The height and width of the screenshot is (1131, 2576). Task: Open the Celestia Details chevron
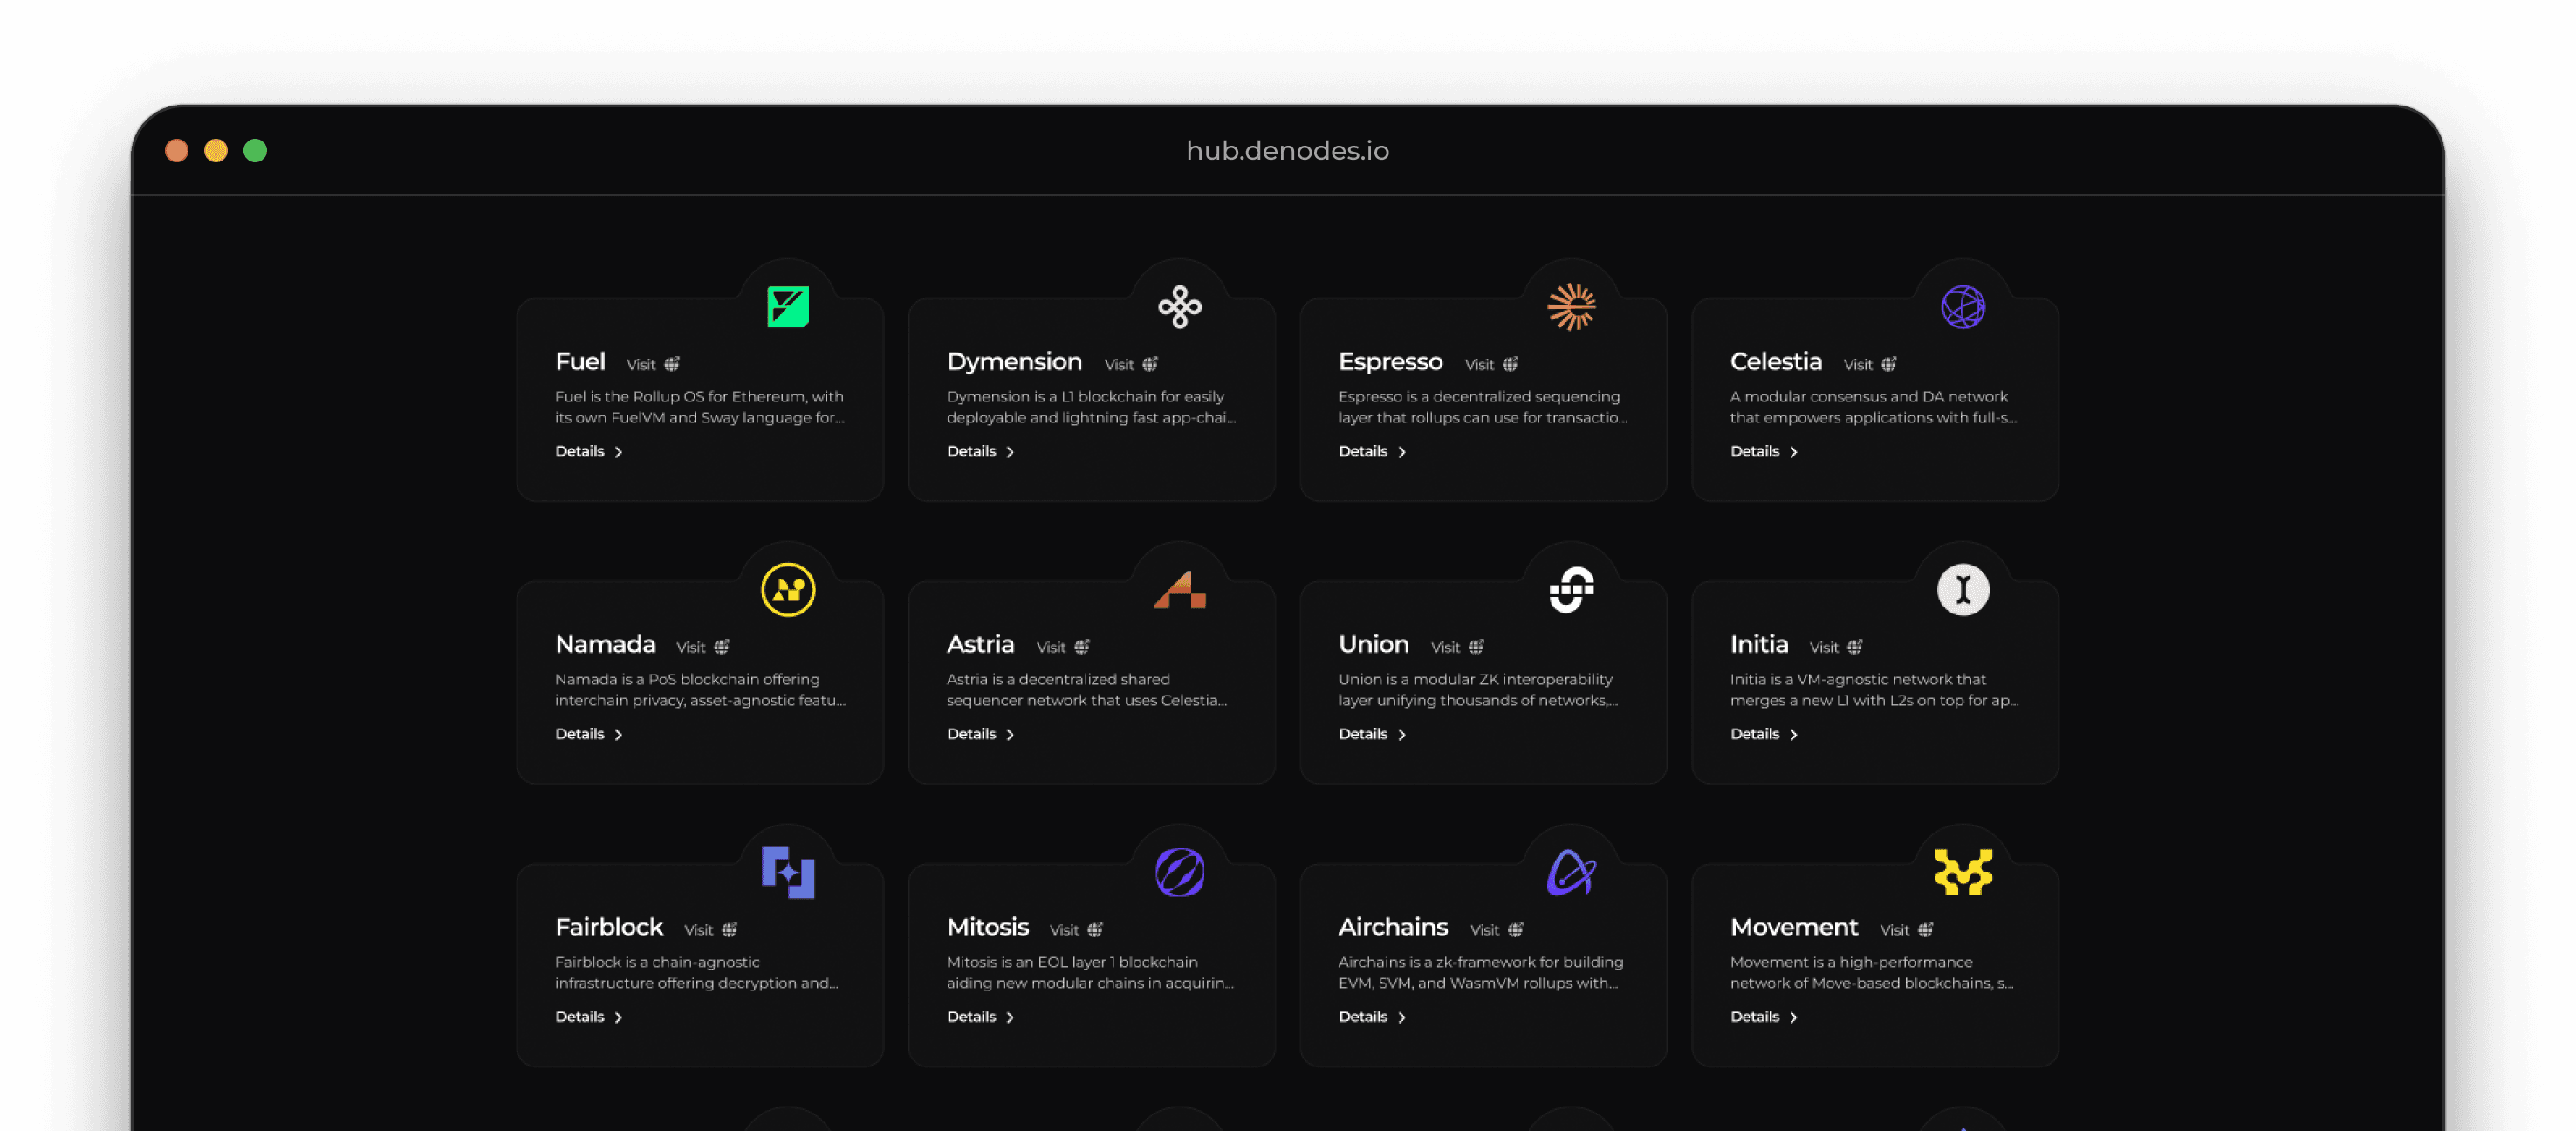point(1793,452)
